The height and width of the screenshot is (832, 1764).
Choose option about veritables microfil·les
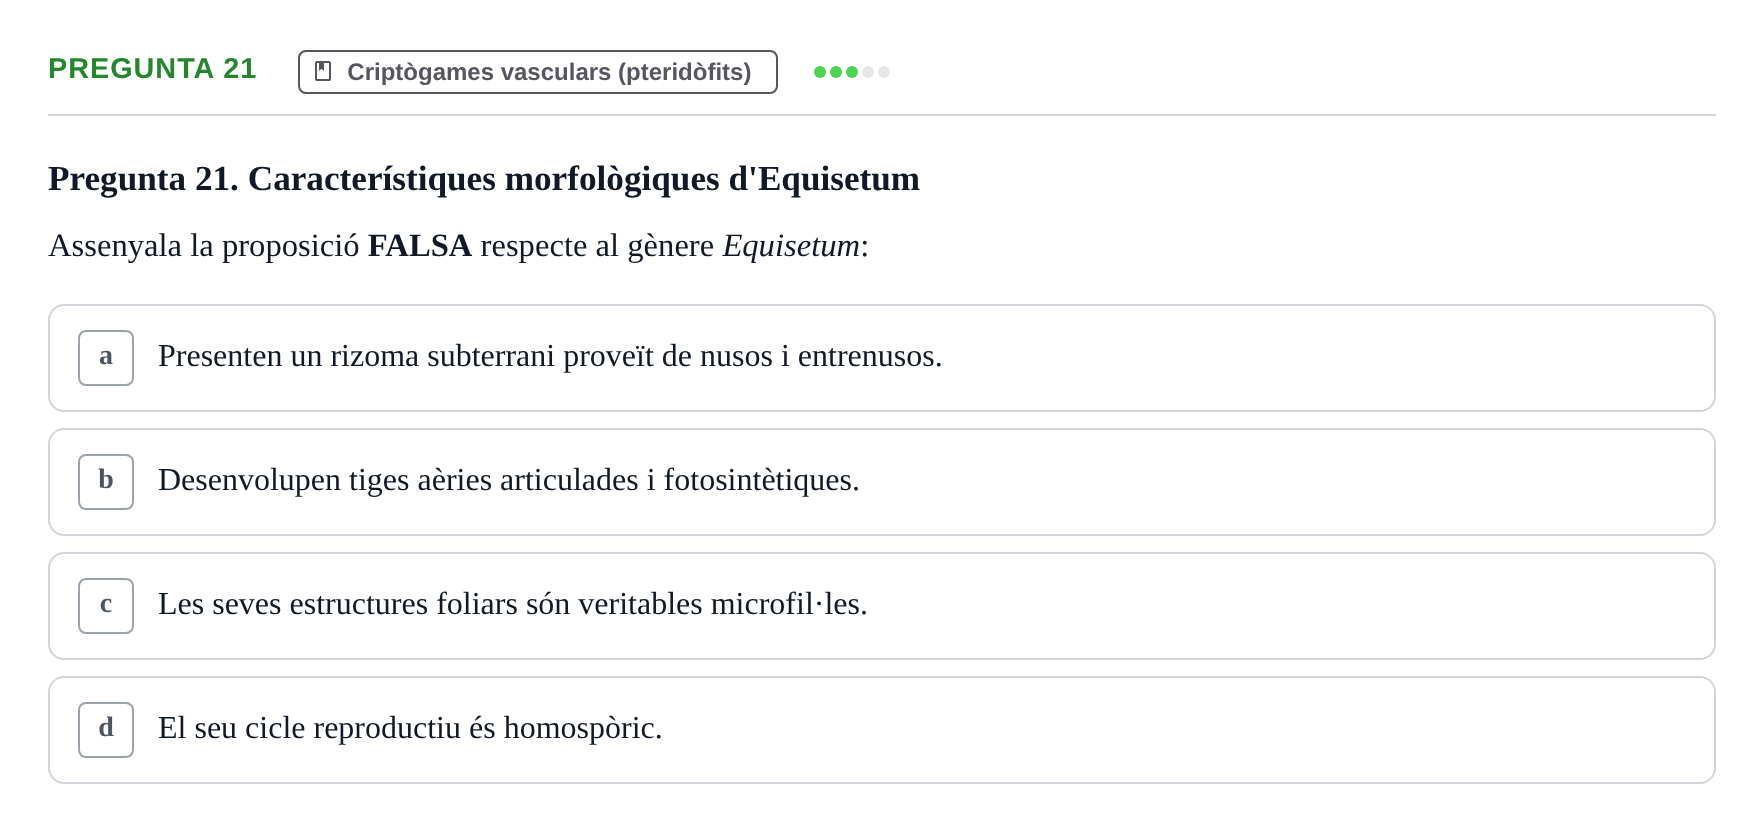[882, 606]
